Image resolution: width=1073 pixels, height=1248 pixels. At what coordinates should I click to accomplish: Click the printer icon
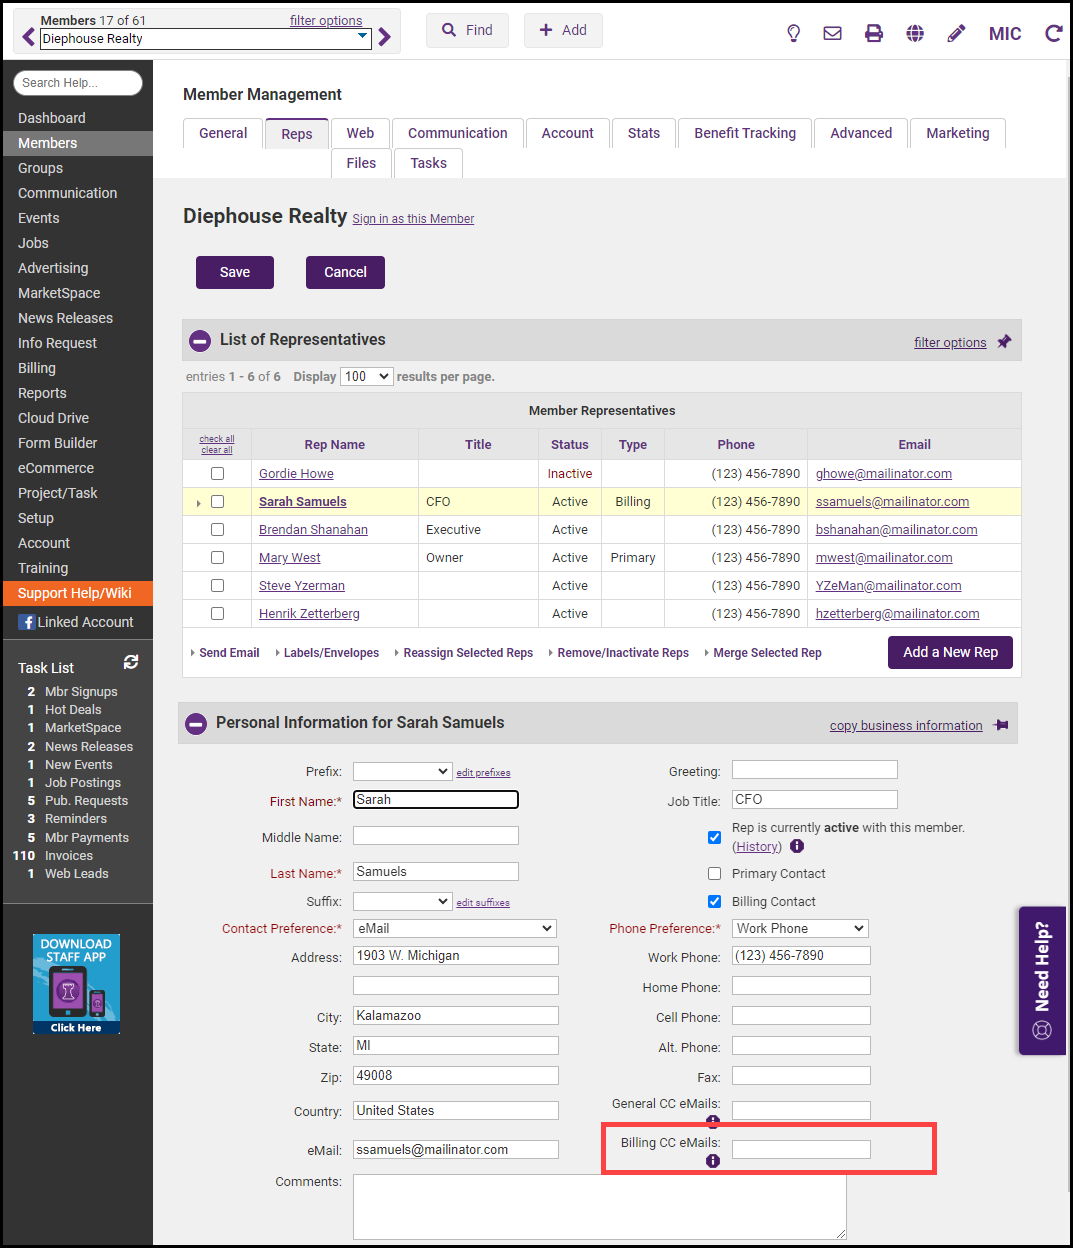[x=873, y=33]
